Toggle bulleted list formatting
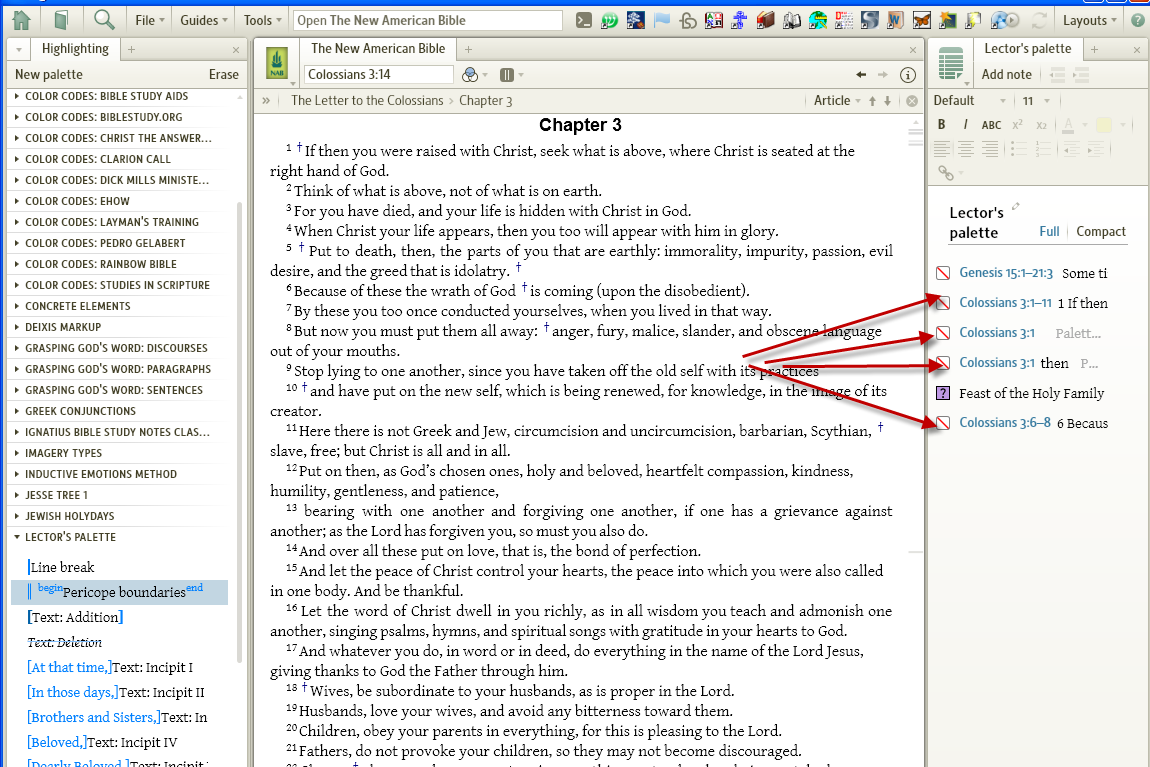1150x767 pixels. coord(1018,150)
